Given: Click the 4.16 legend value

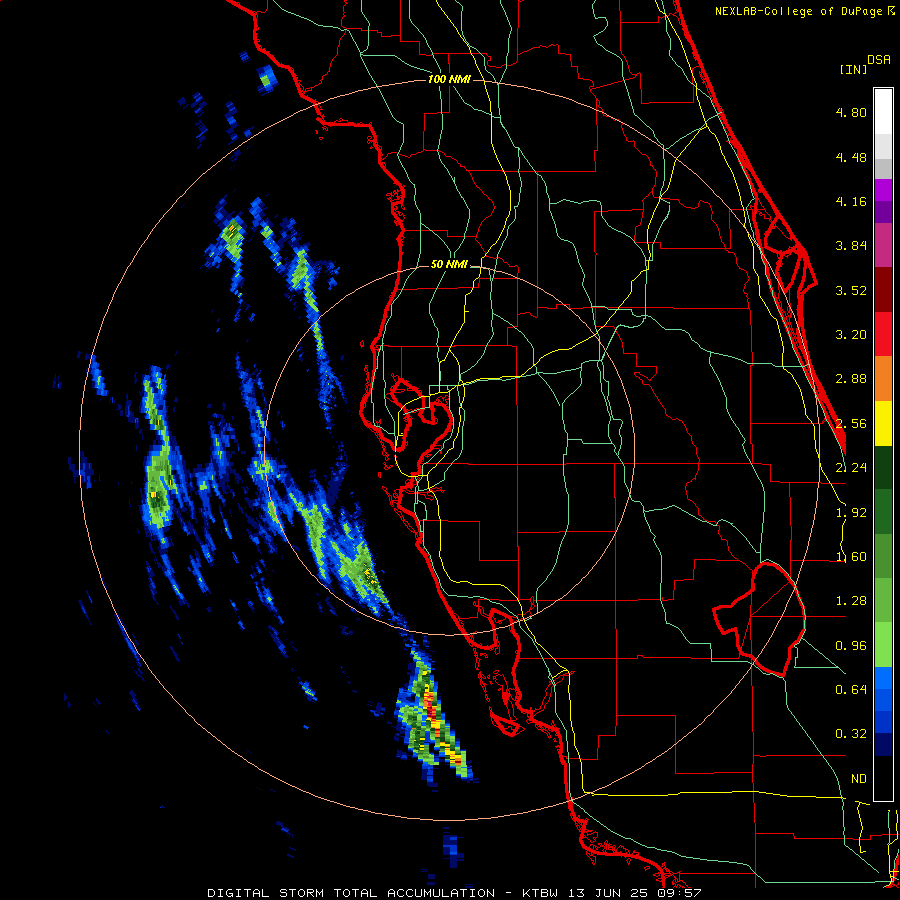Looking at the screenshot, I should point(851,201).
